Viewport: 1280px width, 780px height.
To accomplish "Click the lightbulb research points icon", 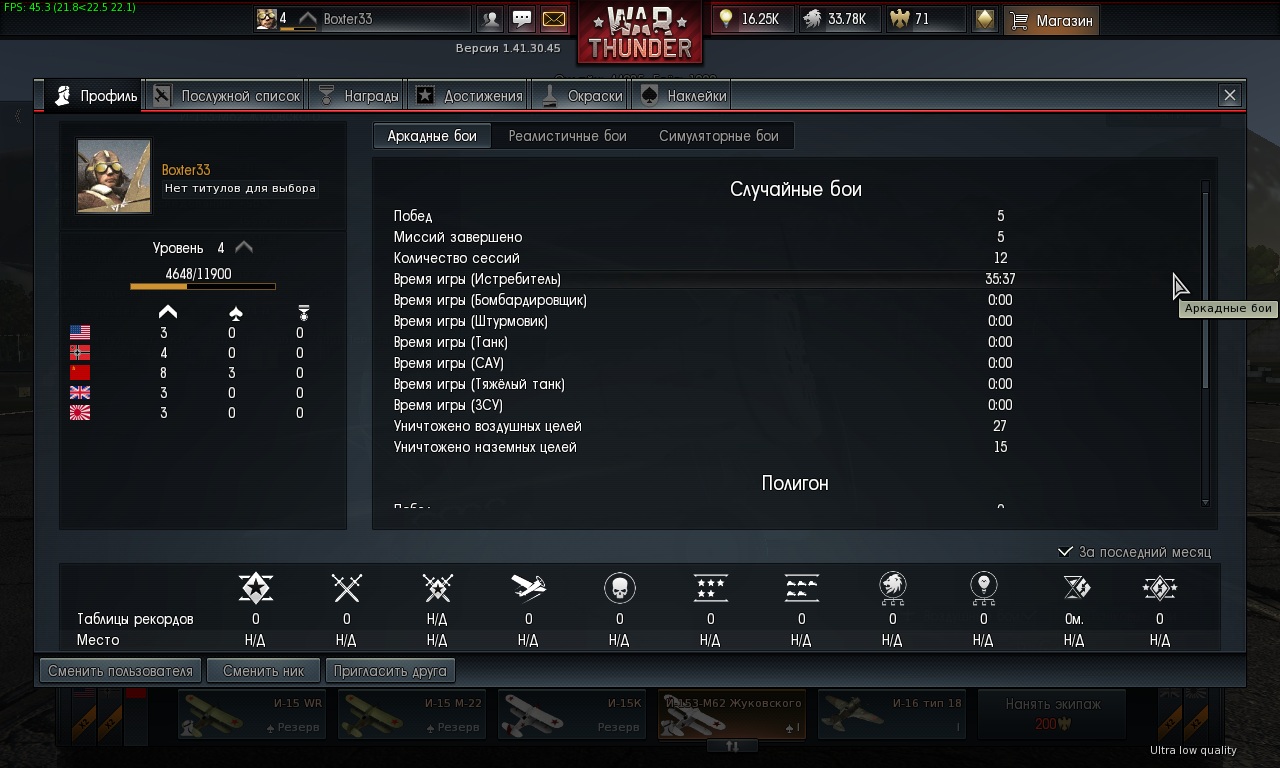I will pyautogui.click(x=726, y=19).
